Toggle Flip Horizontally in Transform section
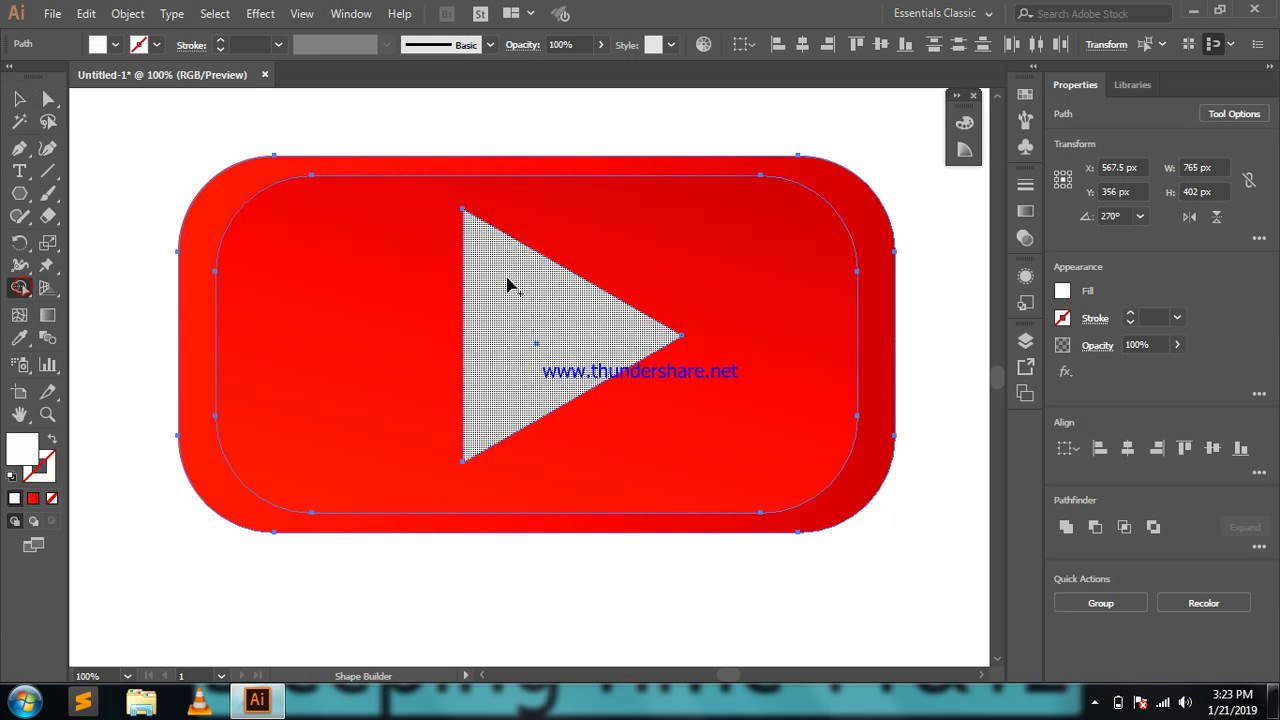This screenshot has width=1280, height=720. coord(1189,216)
